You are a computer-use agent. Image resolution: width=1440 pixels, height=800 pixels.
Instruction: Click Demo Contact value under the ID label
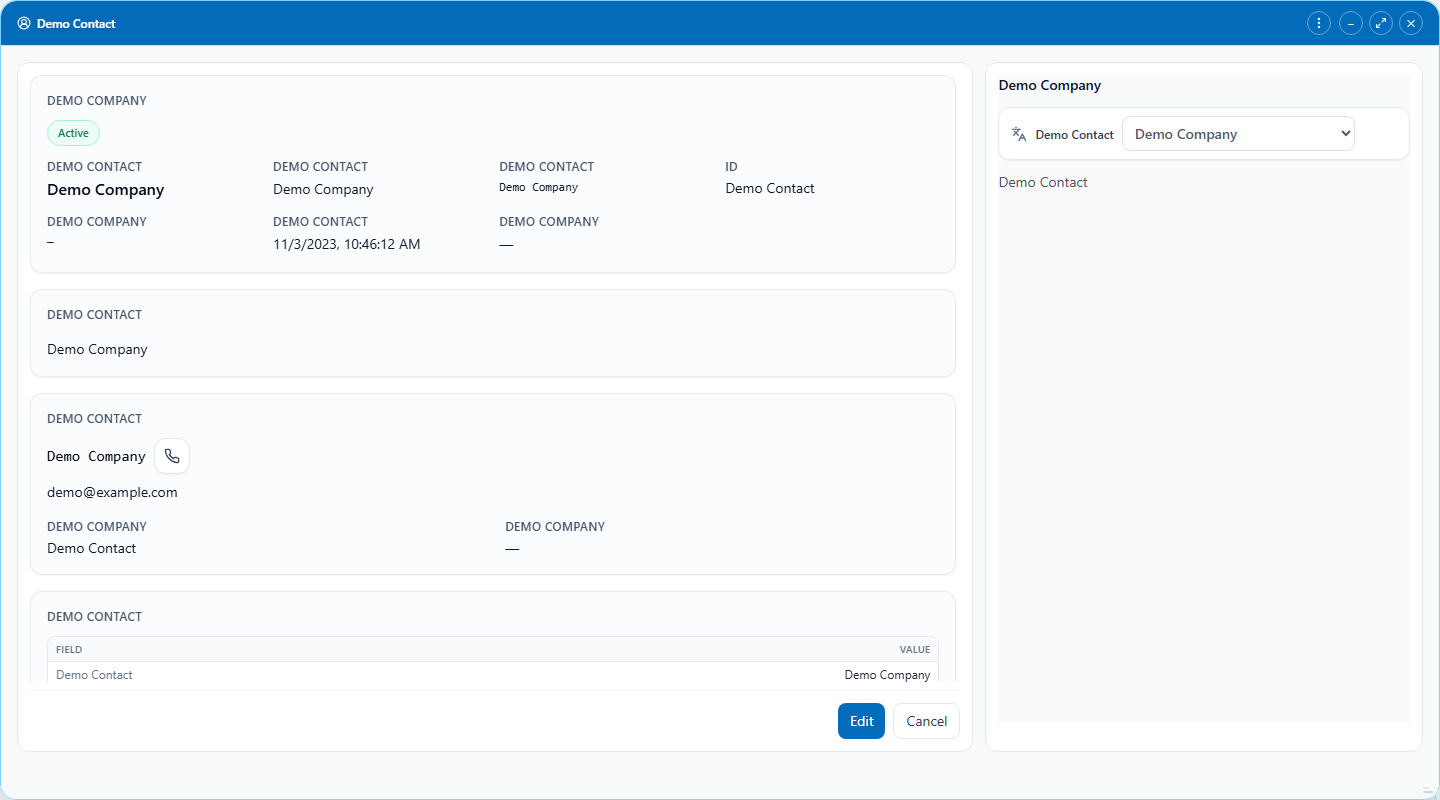coord(770,188)
